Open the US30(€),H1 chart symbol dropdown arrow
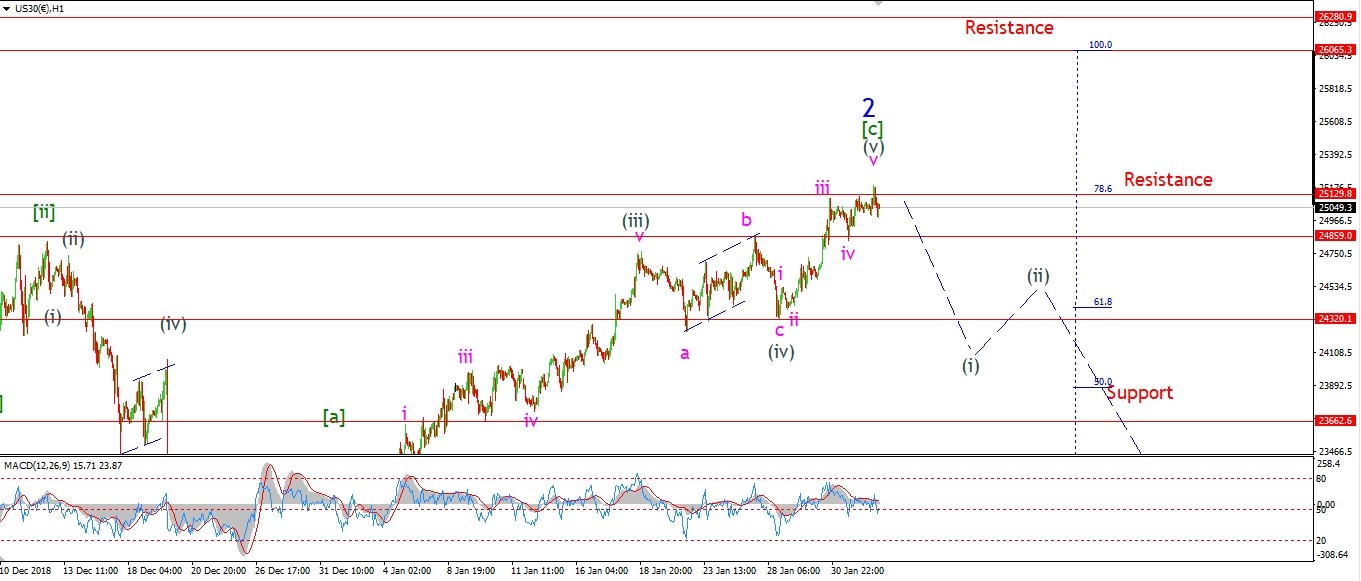The image size is (1361, 581). click(7, 8)
